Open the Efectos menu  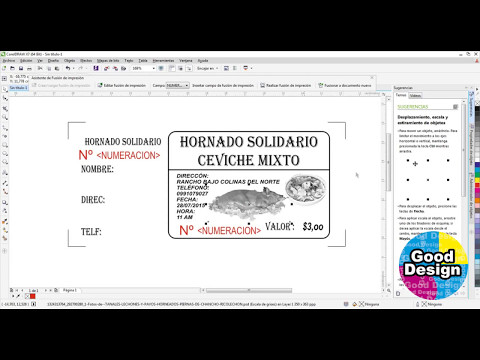(86, 61)
